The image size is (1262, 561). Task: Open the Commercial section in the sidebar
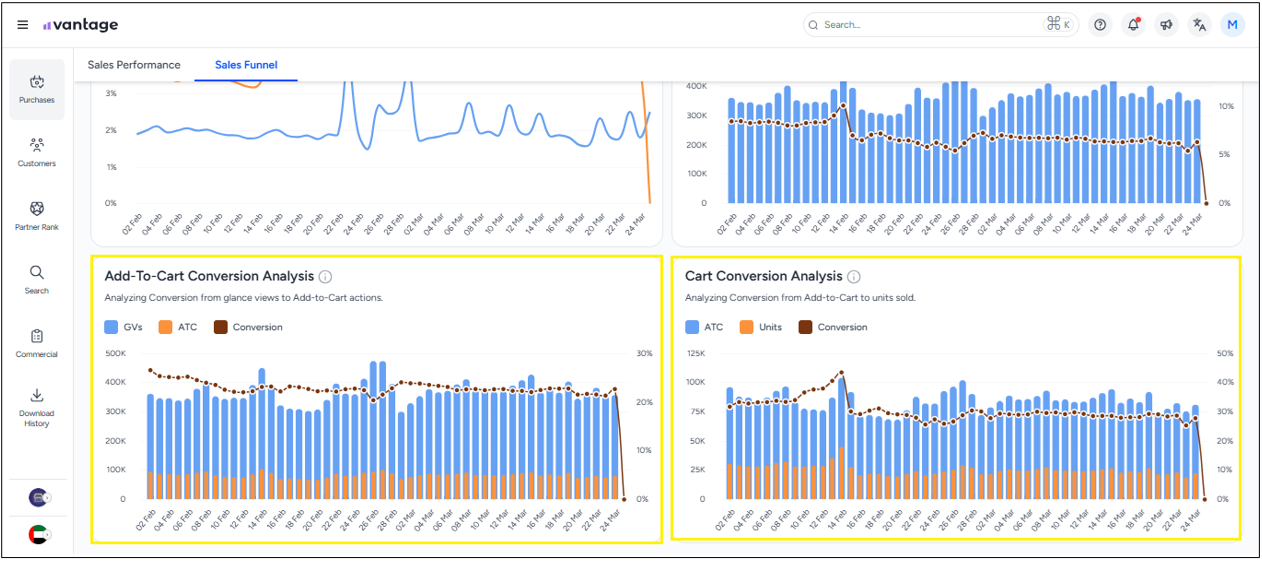click(37, 343)
